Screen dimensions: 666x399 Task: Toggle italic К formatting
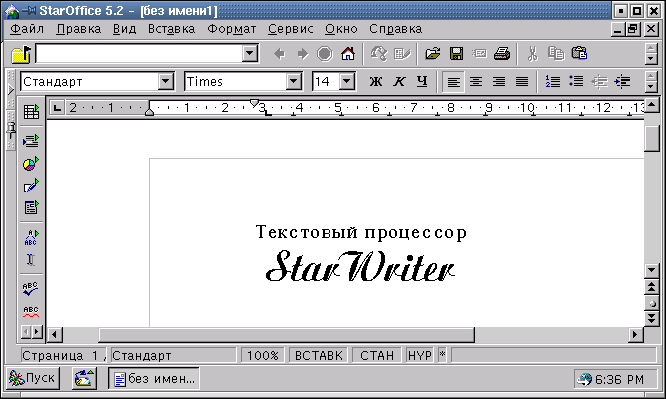[399, 81]
